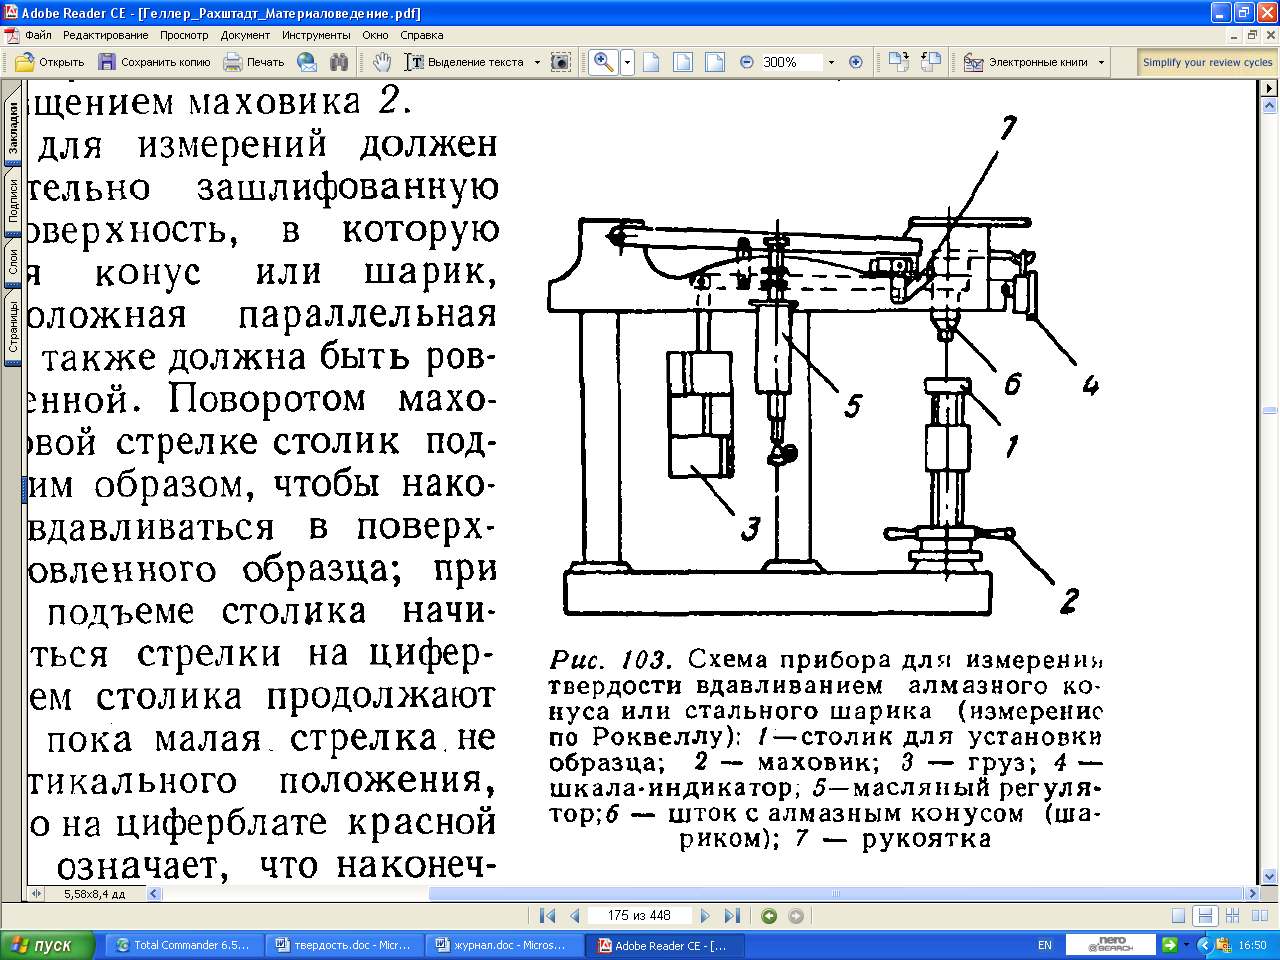Click the Nero Search box in taskbar
1280x960 pixels.
pos(1111,944)
